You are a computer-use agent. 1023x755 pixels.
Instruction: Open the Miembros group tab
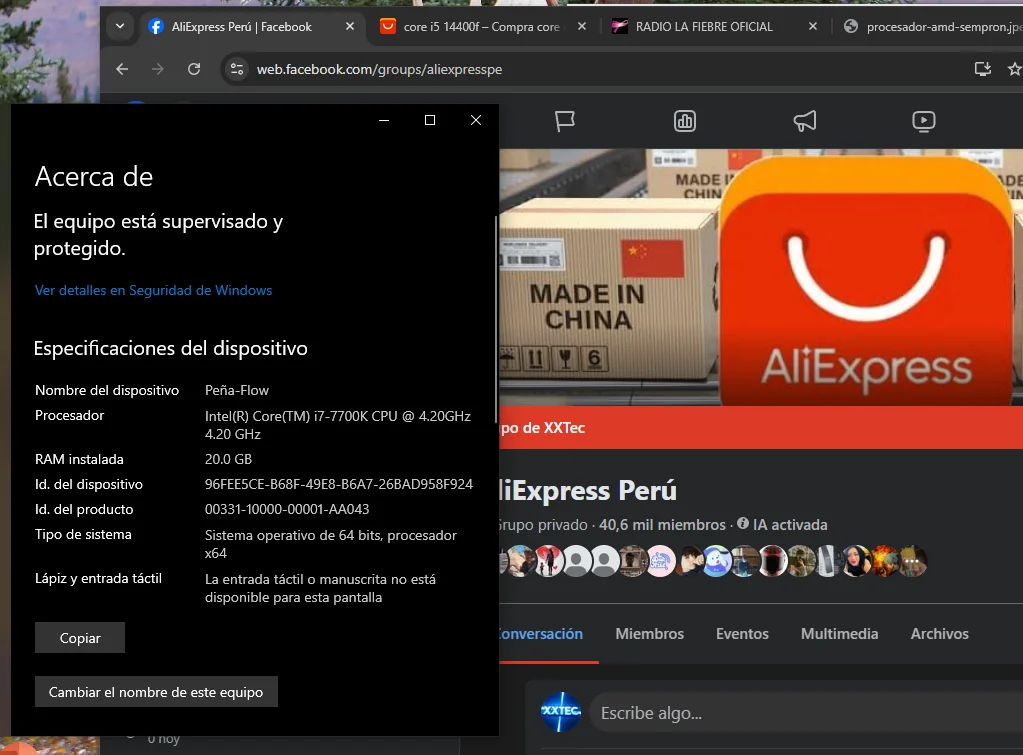[650, 634]
